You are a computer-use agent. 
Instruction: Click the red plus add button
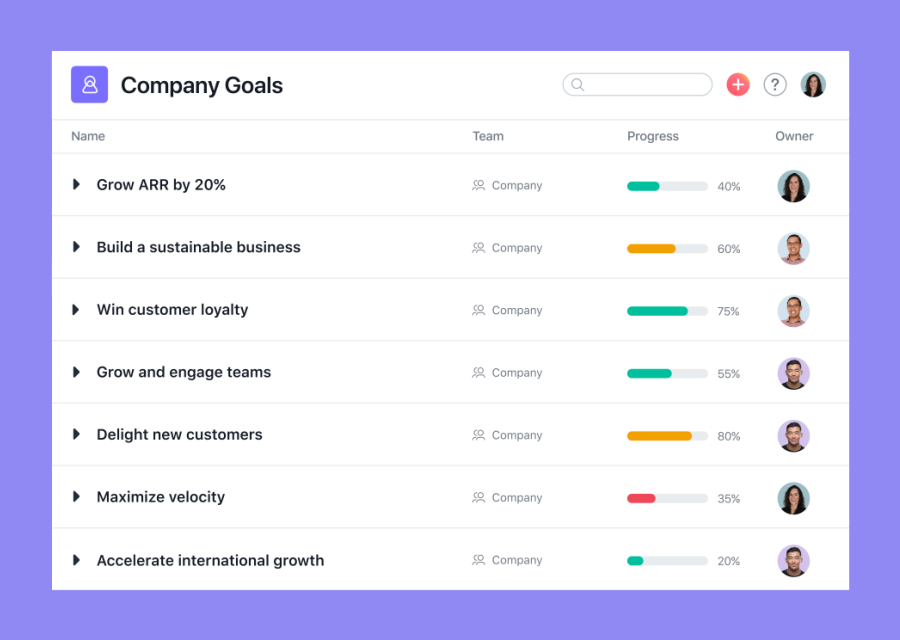[738, 85]
